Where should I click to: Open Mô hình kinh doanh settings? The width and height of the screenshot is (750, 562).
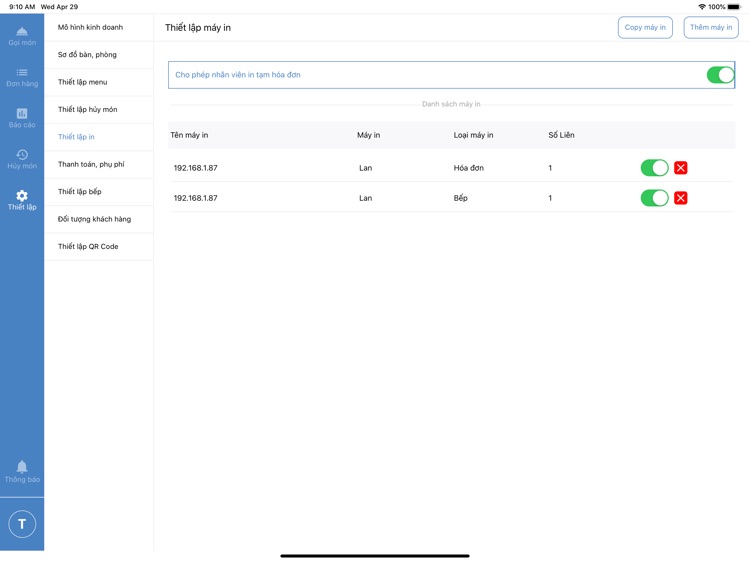(99, 27)
